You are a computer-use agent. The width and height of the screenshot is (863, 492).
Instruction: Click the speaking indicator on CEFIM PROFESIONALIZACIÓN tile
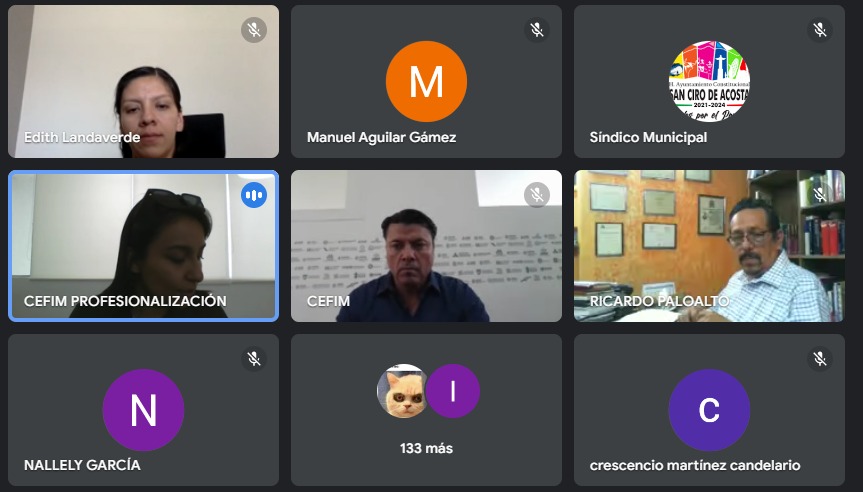coord(254,195)
